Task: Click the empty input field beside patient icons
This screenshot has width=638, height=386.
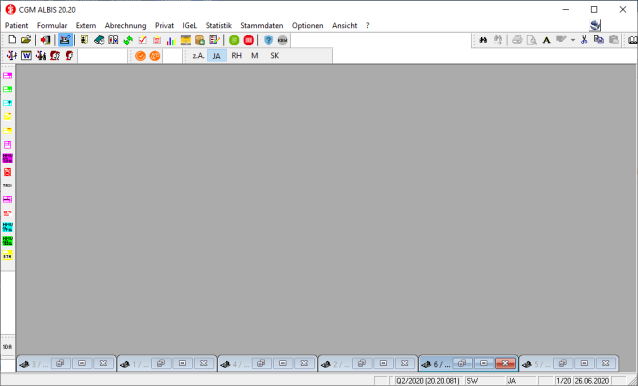Action: click(102, 56)
